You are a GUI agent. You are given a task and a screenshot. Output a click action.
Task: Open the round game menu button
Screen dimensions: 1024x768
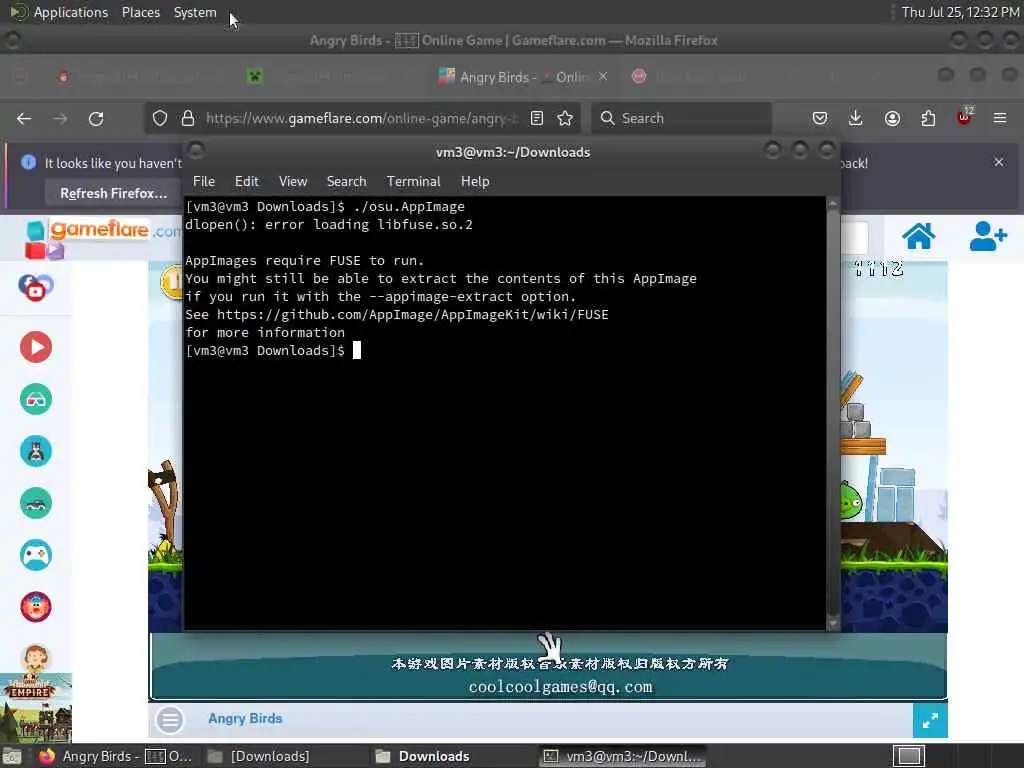pyautogui.click(x=170, y=720)
